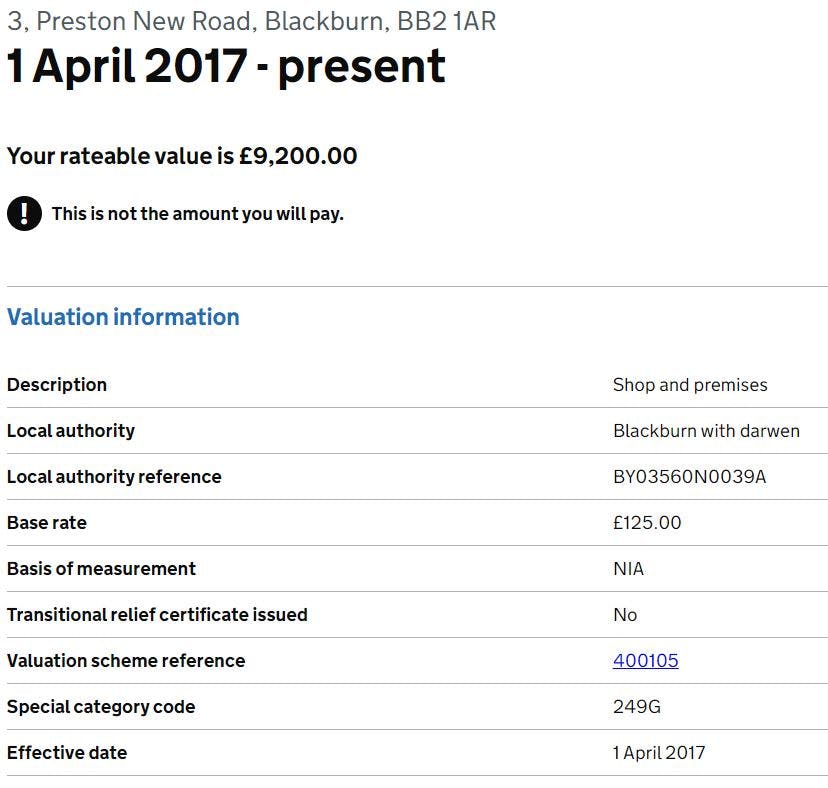The image size is (828, 788).
Task: Click the Shop and premises value
Action: [690, 385]
